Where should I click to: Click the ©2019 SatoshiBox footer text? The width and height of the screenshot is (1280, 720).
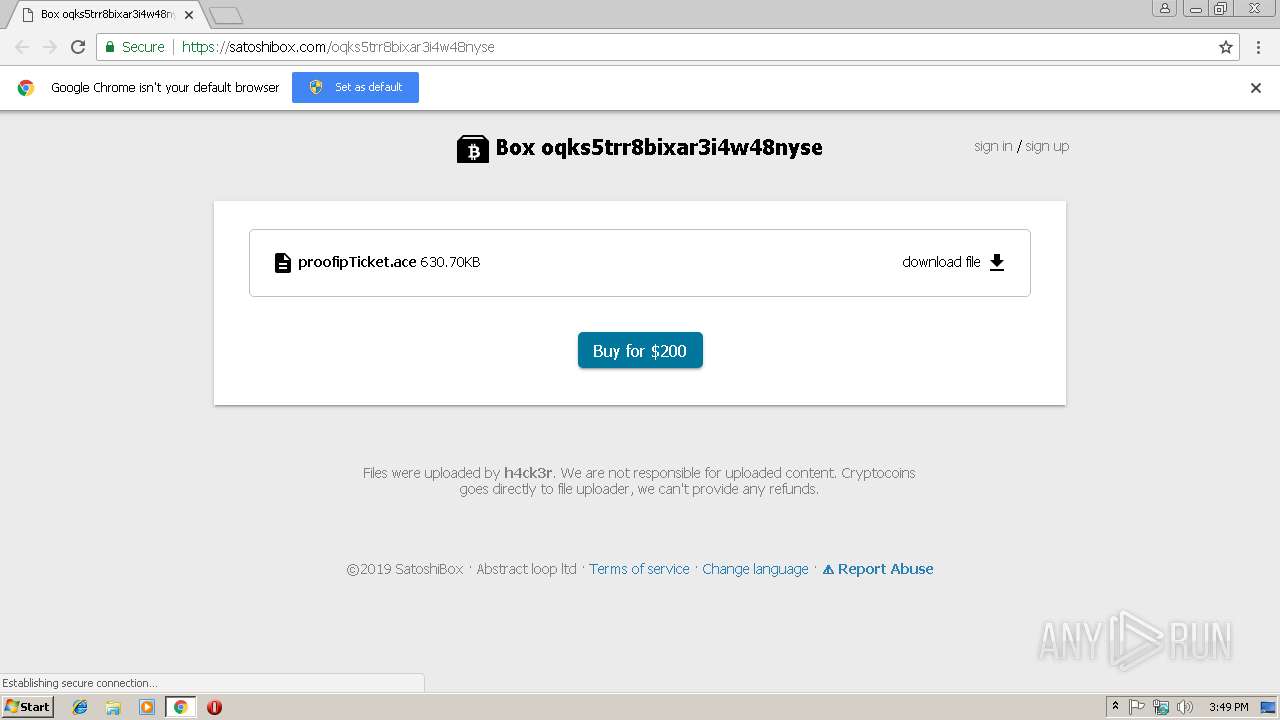coord(405,569)
